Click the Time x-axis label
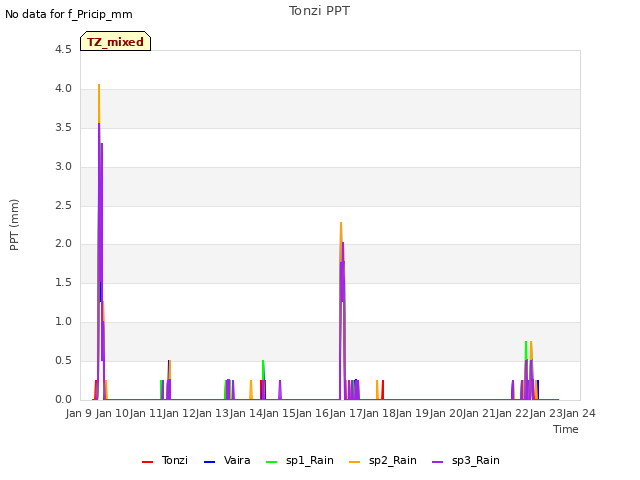The width and height of the screenshot is (640, 480). pos(566,429)
